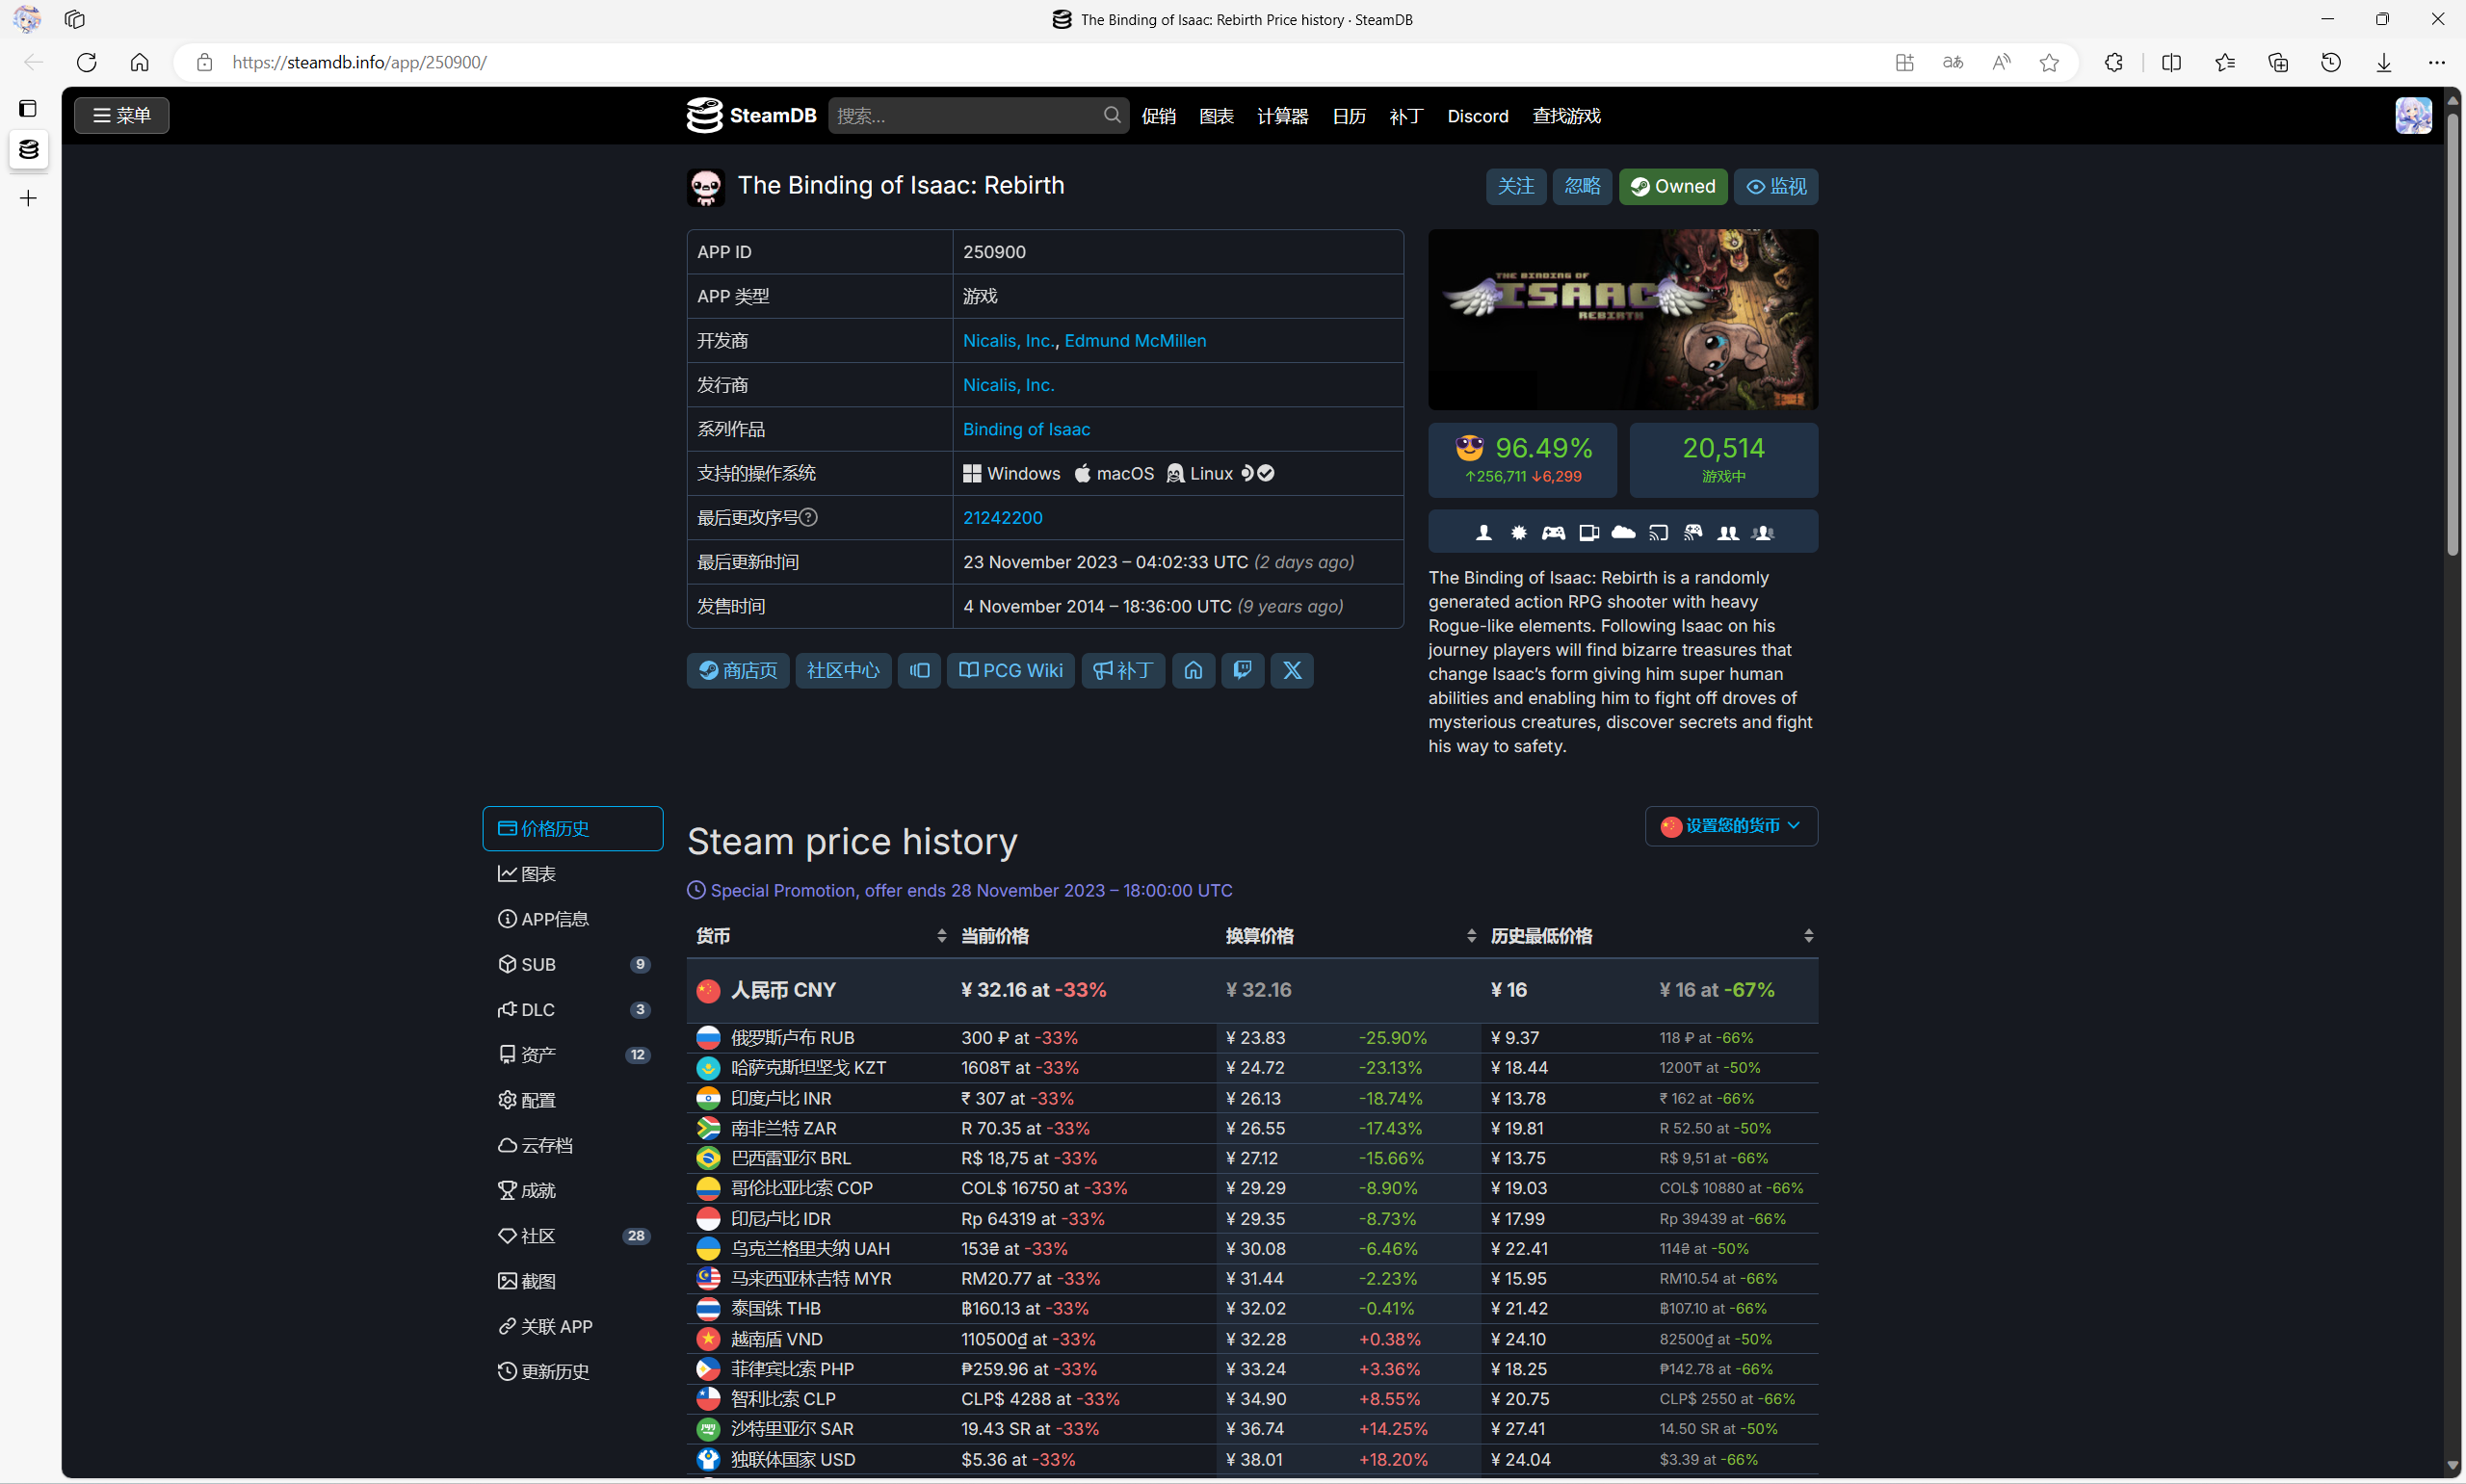Open browser extensions icon

pos(2113,62)
